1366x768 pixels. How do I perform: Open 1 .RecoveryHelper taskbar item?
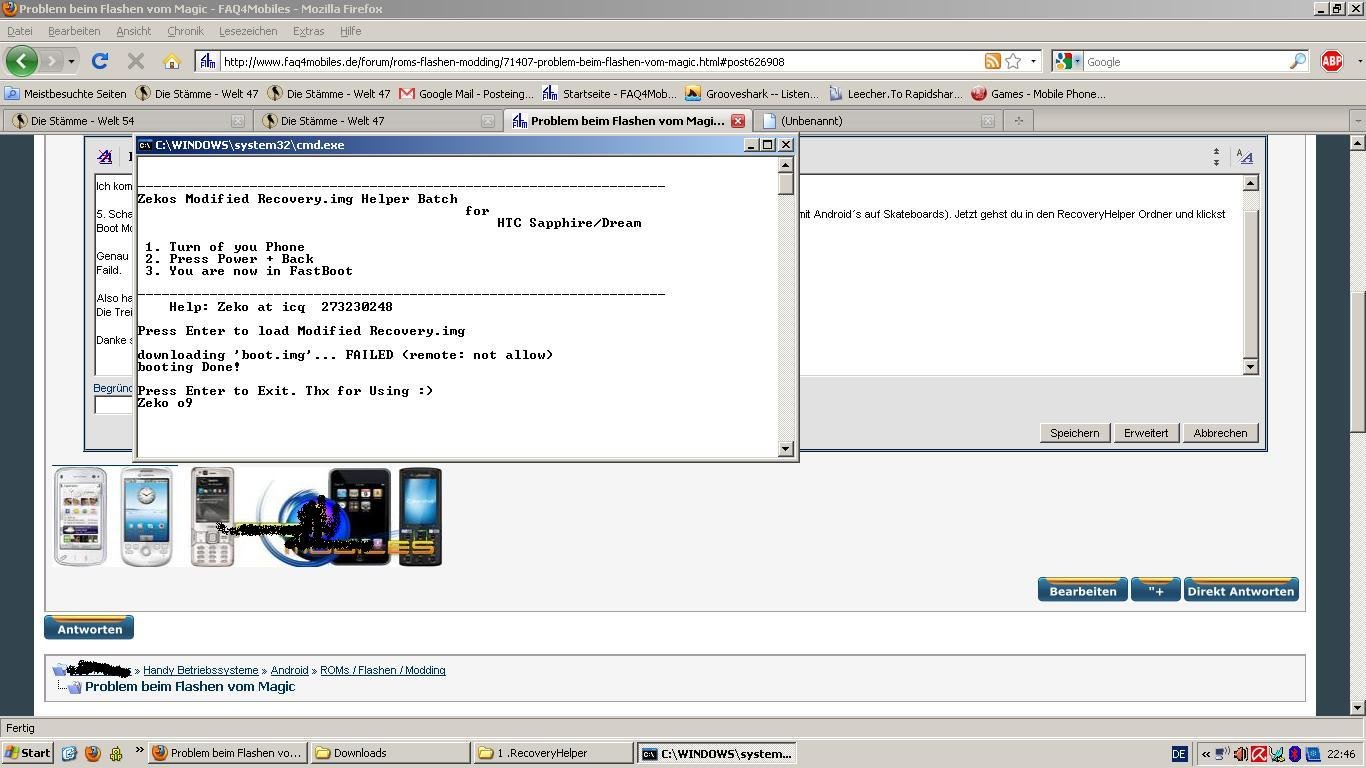pyautogui.click(x=554, y=753)
